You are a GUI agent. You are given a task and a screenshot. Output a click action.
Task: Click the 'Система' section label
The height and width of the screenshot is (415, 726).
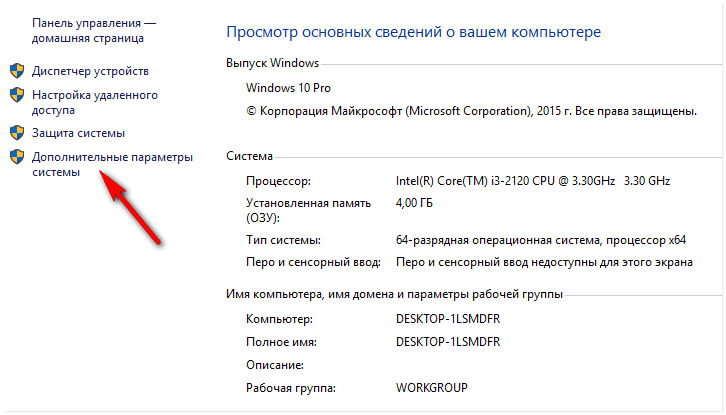coord(249,156)
